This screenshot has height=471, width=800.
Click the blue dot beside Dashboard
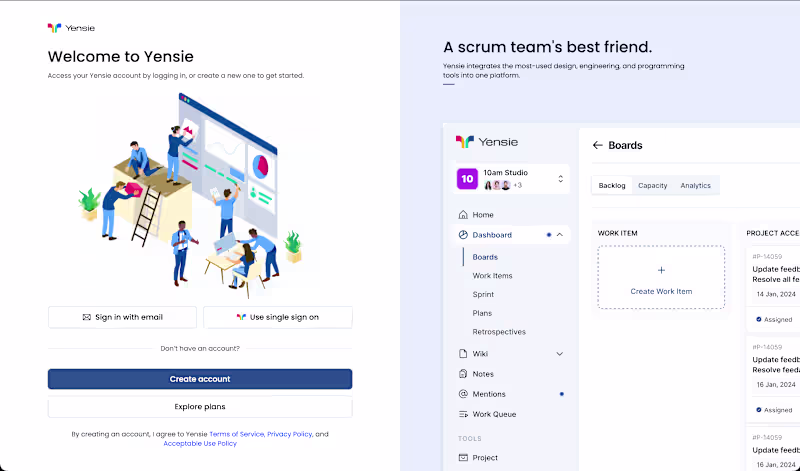point(549,235)
